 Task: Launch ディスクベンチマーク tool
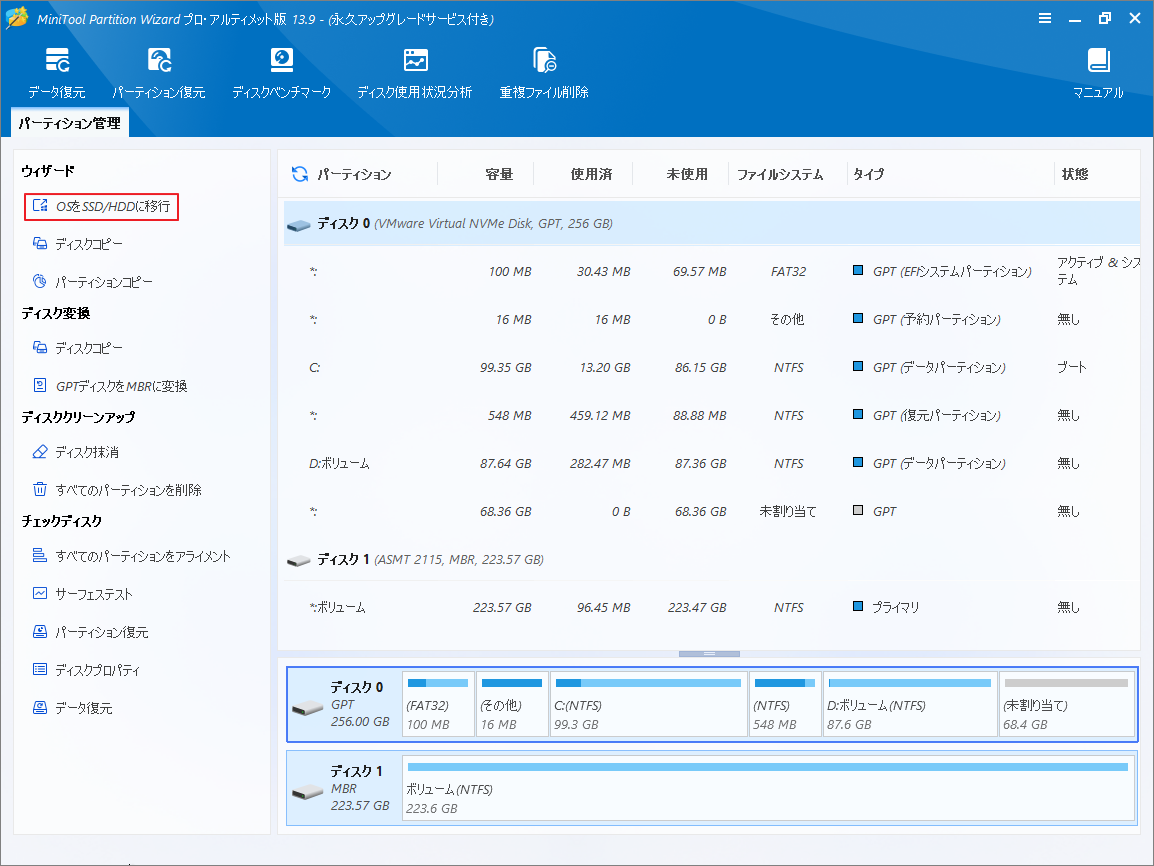(x=281, y=73)
